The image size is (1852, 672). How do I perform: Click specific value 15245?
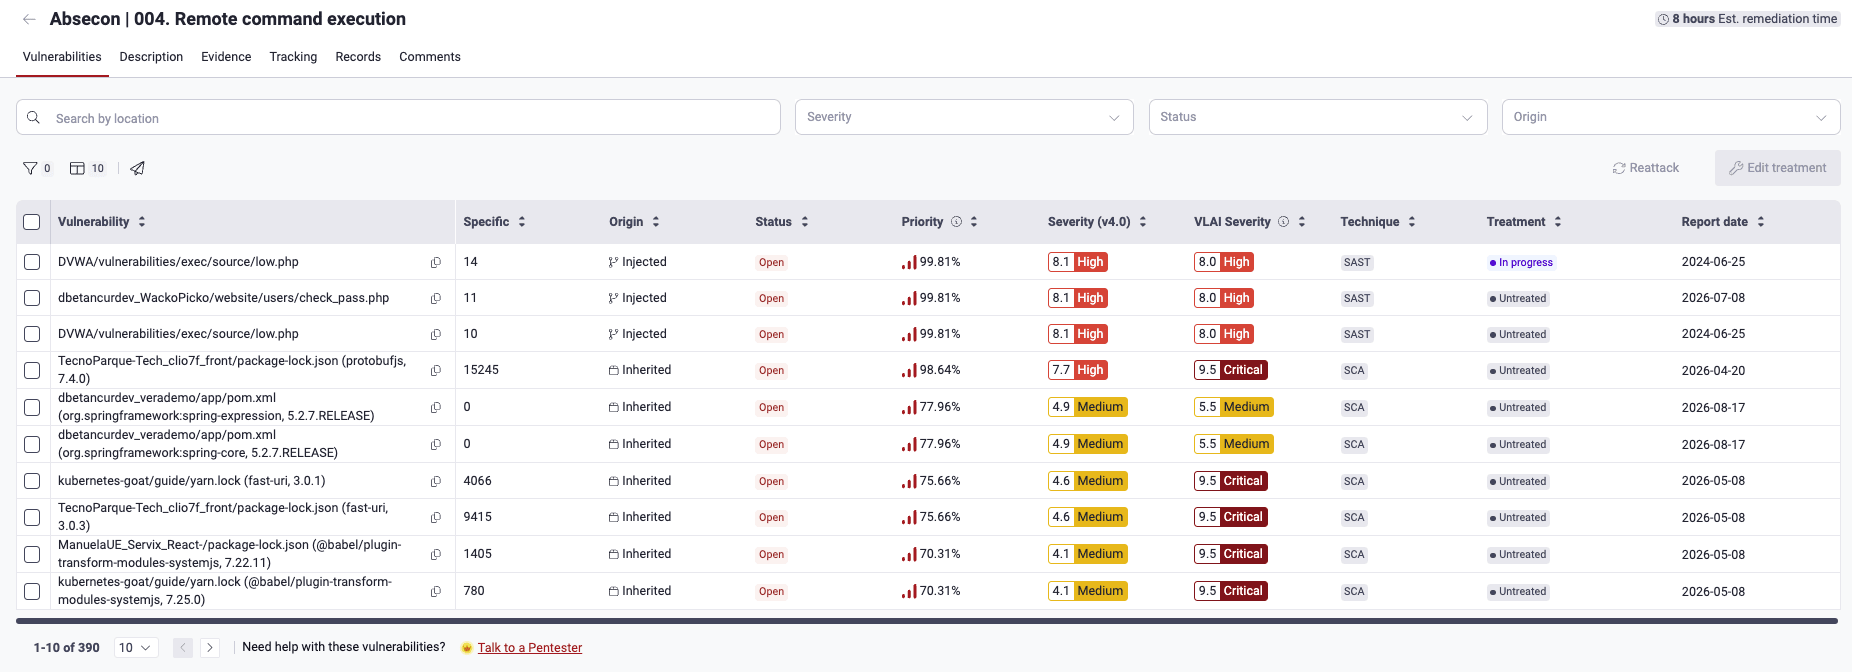coord(481,370)
